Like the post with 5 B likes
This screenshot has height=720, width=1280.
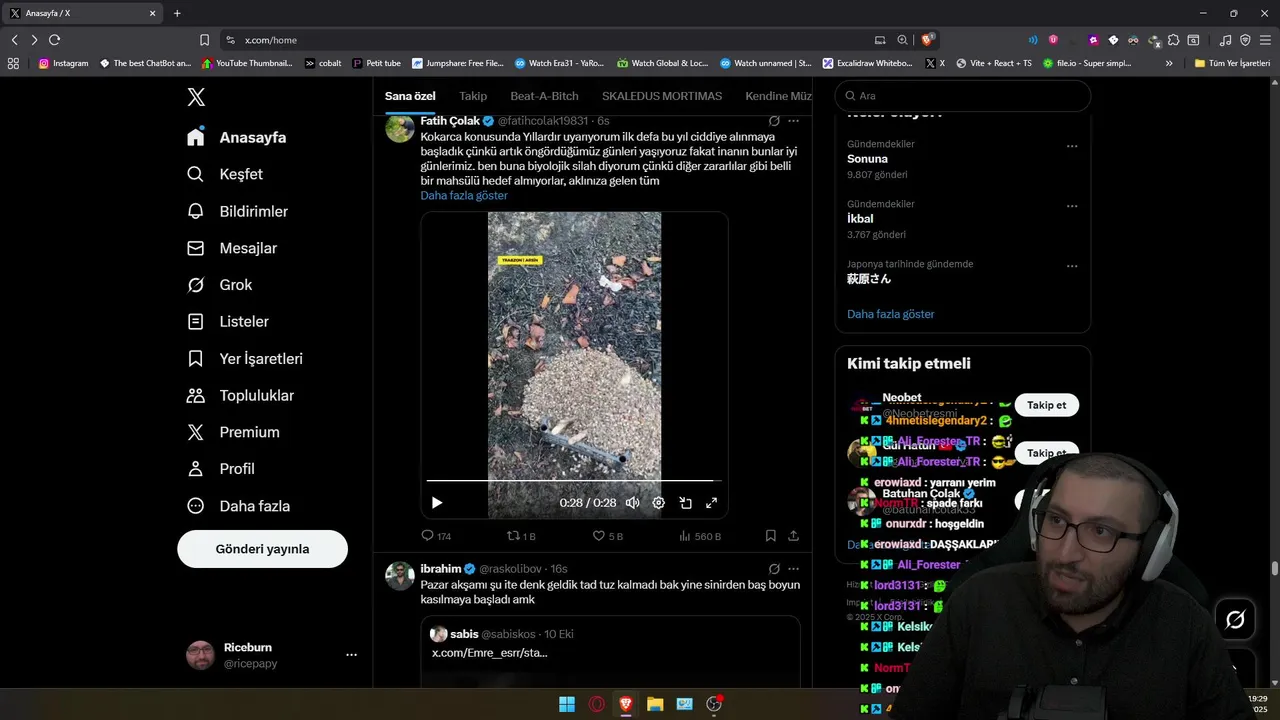(607, 536)
